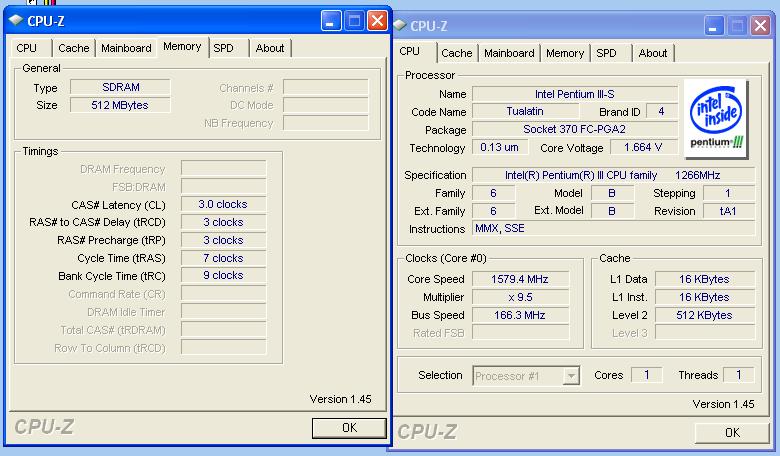Click the Specification field showing 1266MHz
Image resolution: width=780 pixels, height=456 pixels.
tap(613, 175)
